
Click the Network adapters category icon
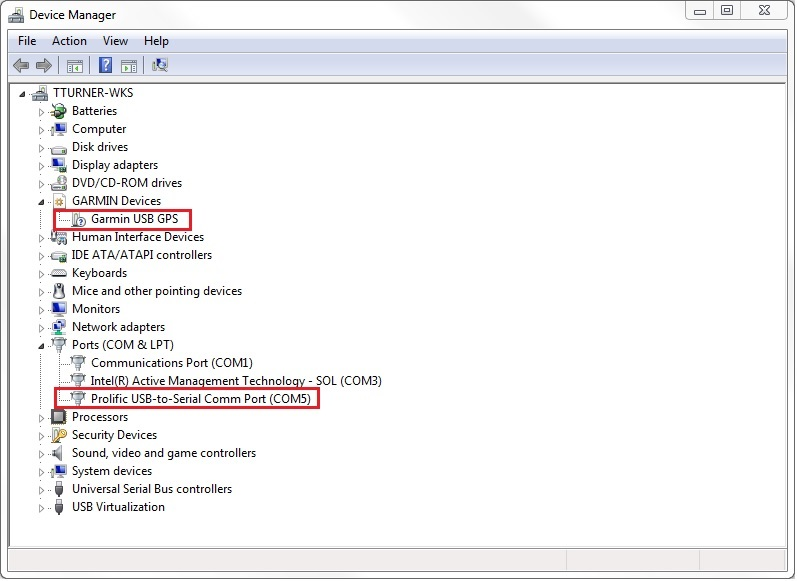coord(59,327)
